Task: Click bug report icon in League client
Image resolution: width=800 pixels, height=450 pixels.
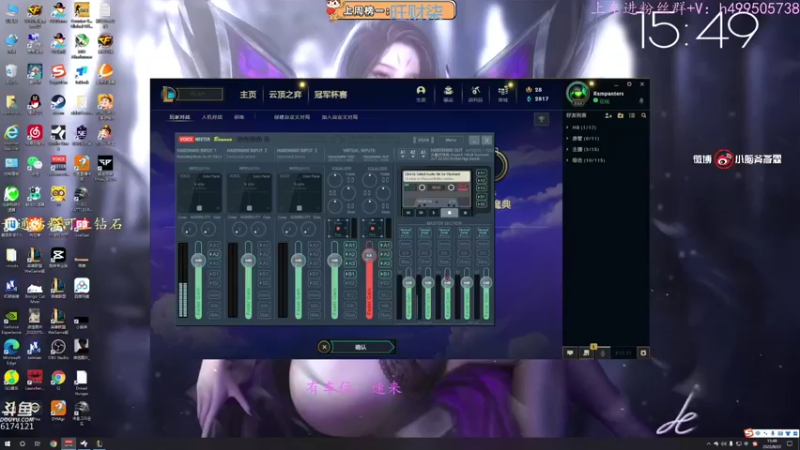Action: [x=643, y=353]
